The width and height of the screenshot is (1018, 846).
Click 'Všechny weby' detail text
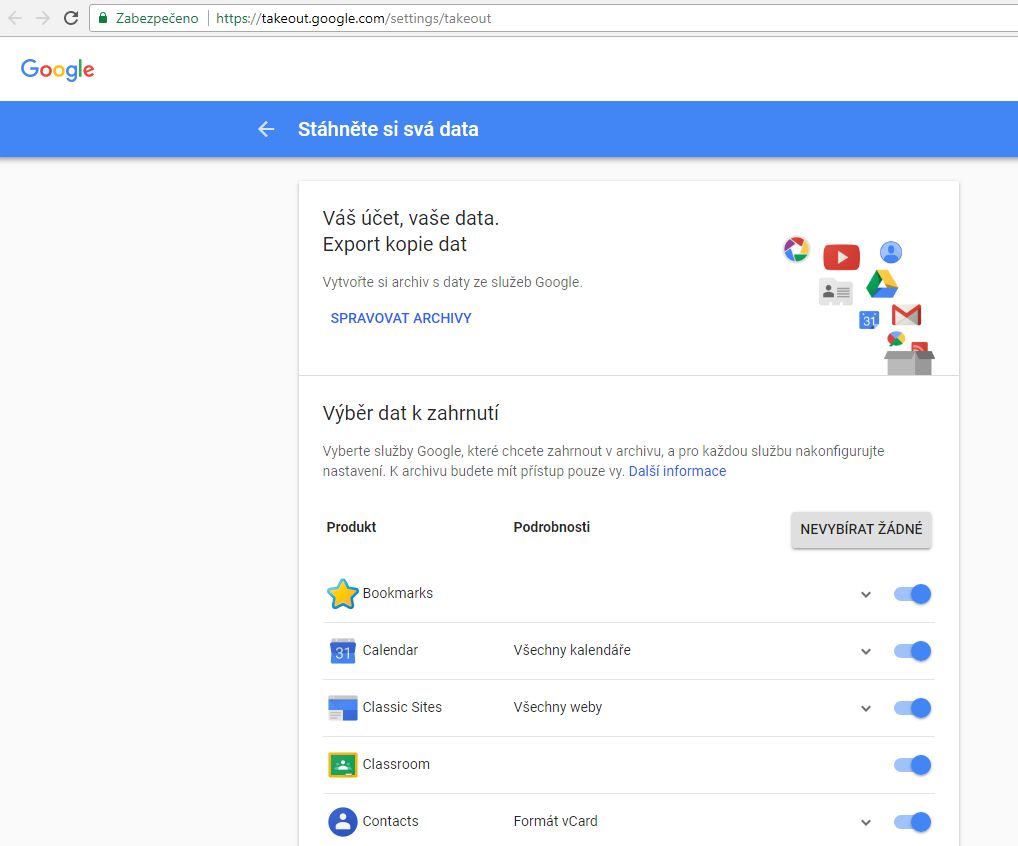pos(558,707)
